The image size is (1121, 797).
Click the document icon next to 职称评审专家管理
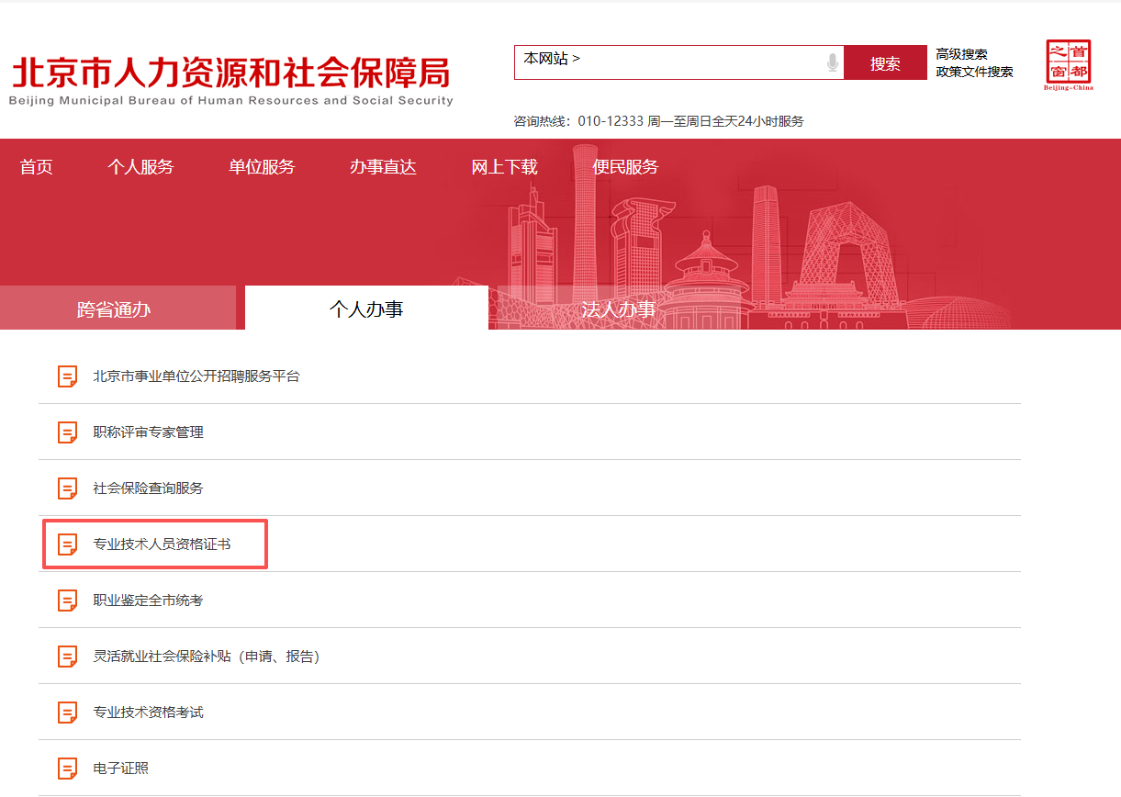(x=67, y=431)
